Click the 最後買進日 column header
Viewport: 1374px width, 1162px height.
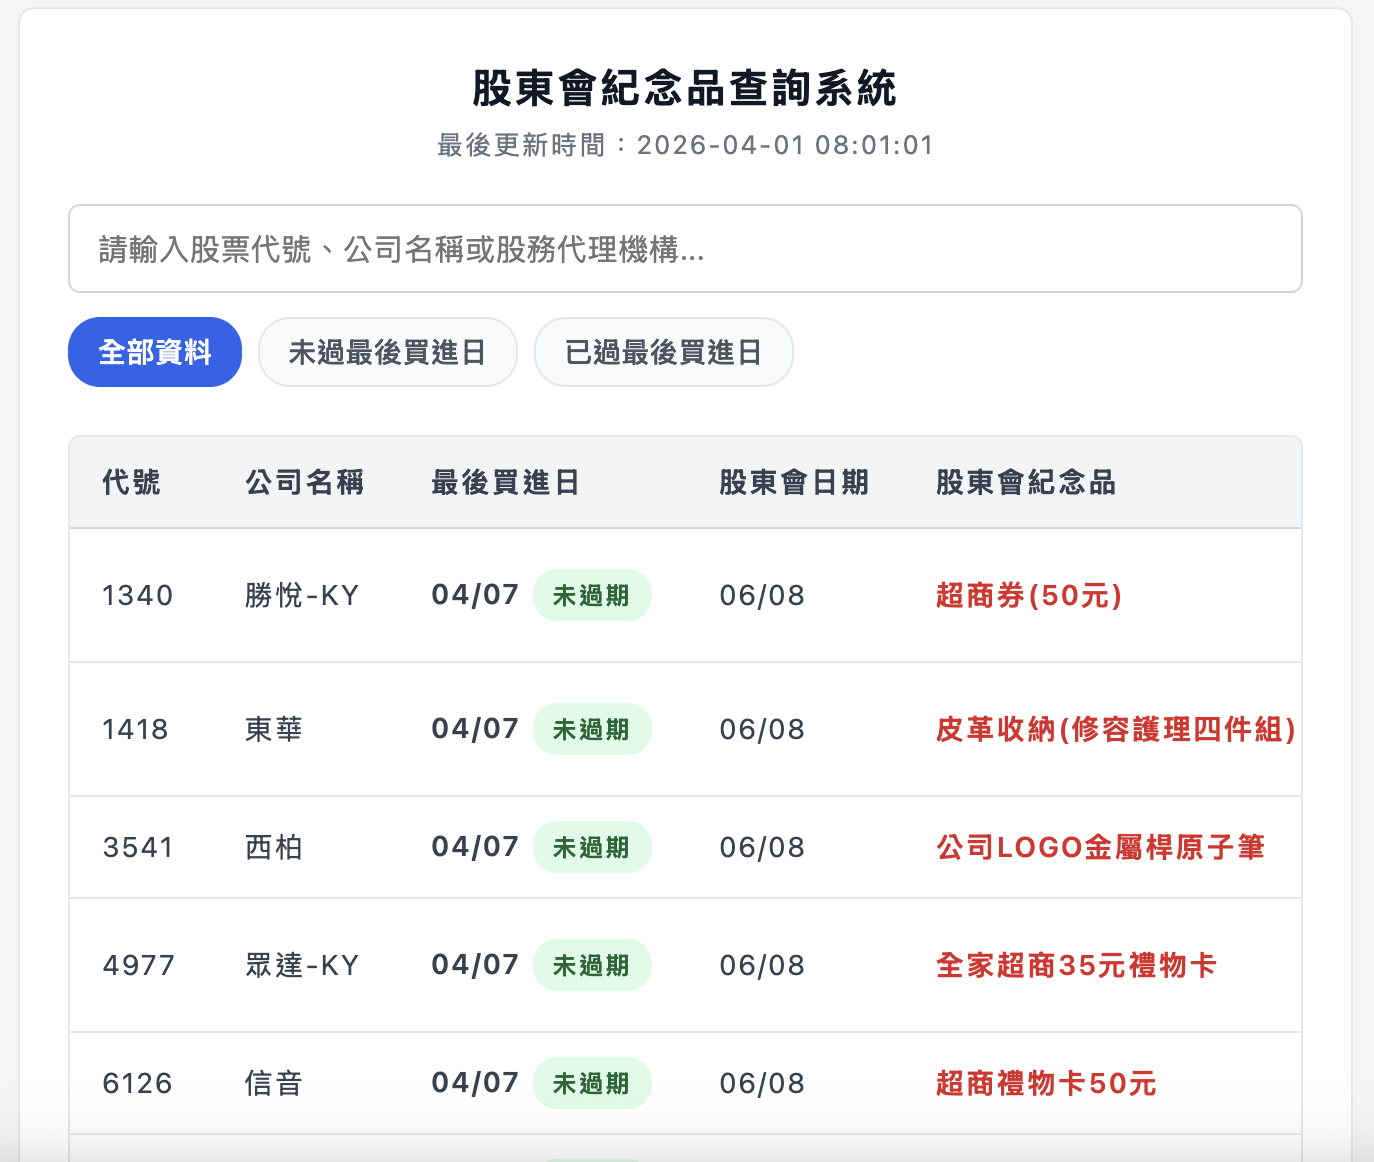point(505,483)
